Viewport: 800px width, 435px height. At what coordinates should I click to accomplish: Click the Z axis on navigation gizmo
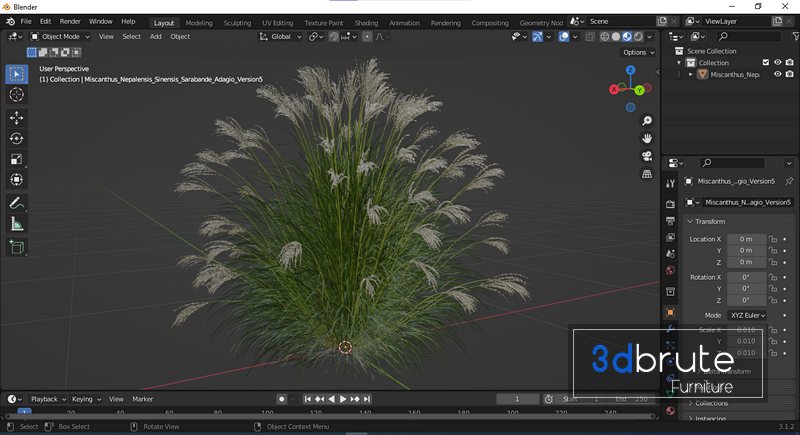[x=631, y=70]
